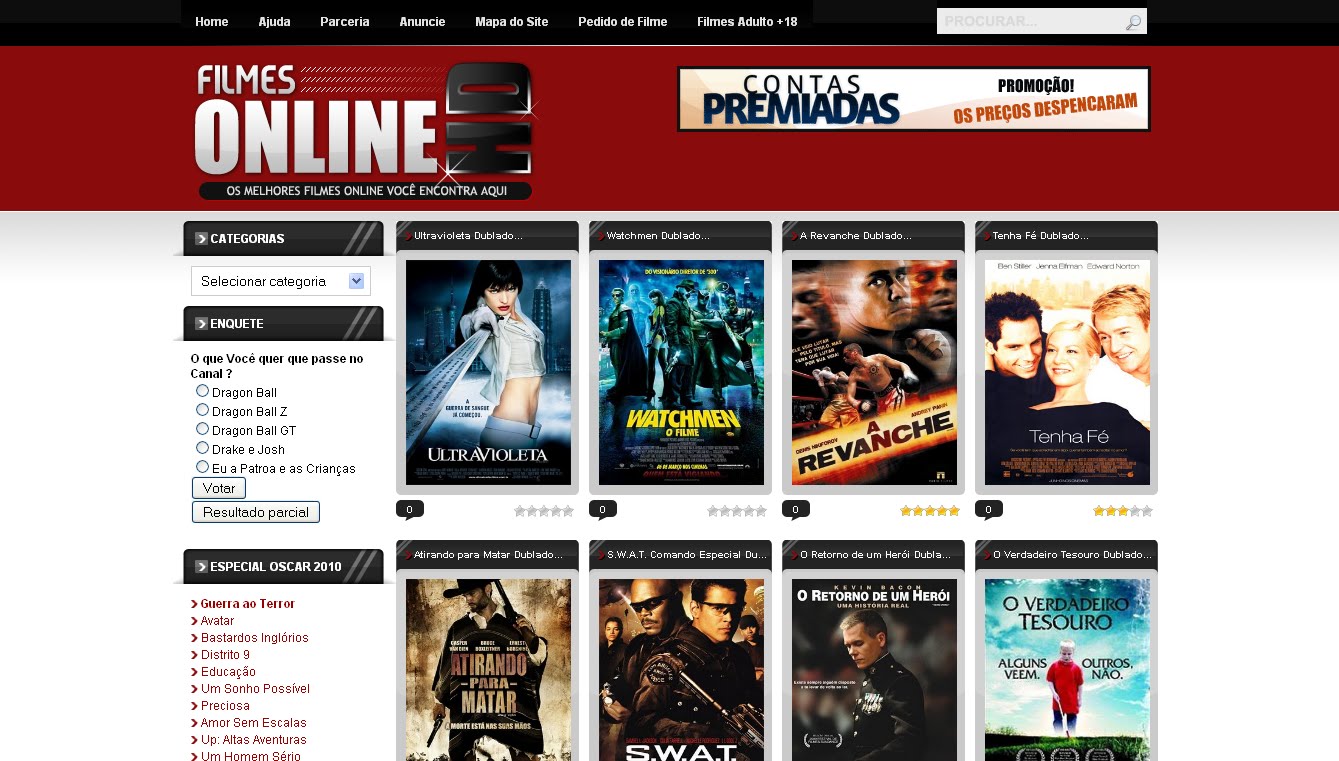Open the Watchmen movie poster
1339x761 pixels.
pyautogui.click(x=681, y=372)
